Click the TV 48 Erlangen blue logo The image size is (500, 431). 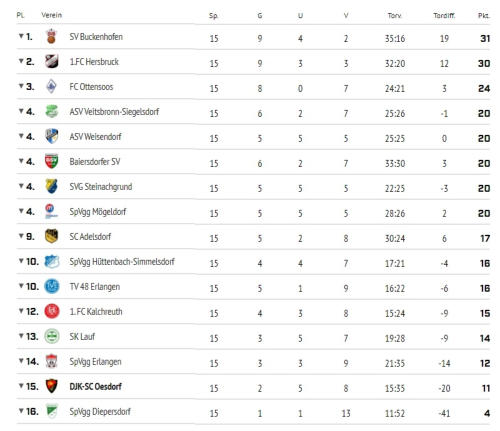tap(52, 286)
